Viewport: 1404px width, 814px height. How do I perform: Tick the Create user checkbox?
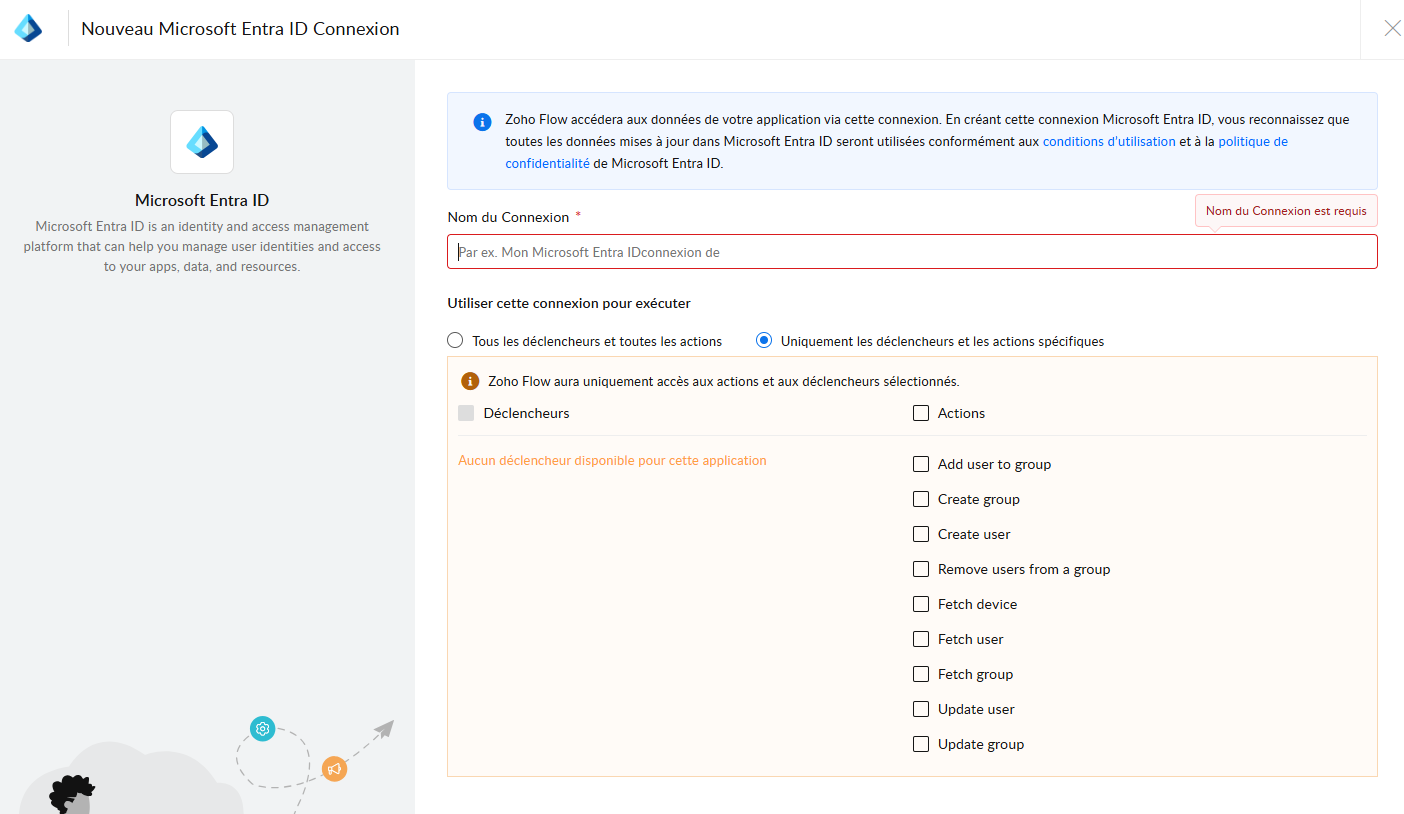pos(921,534)
